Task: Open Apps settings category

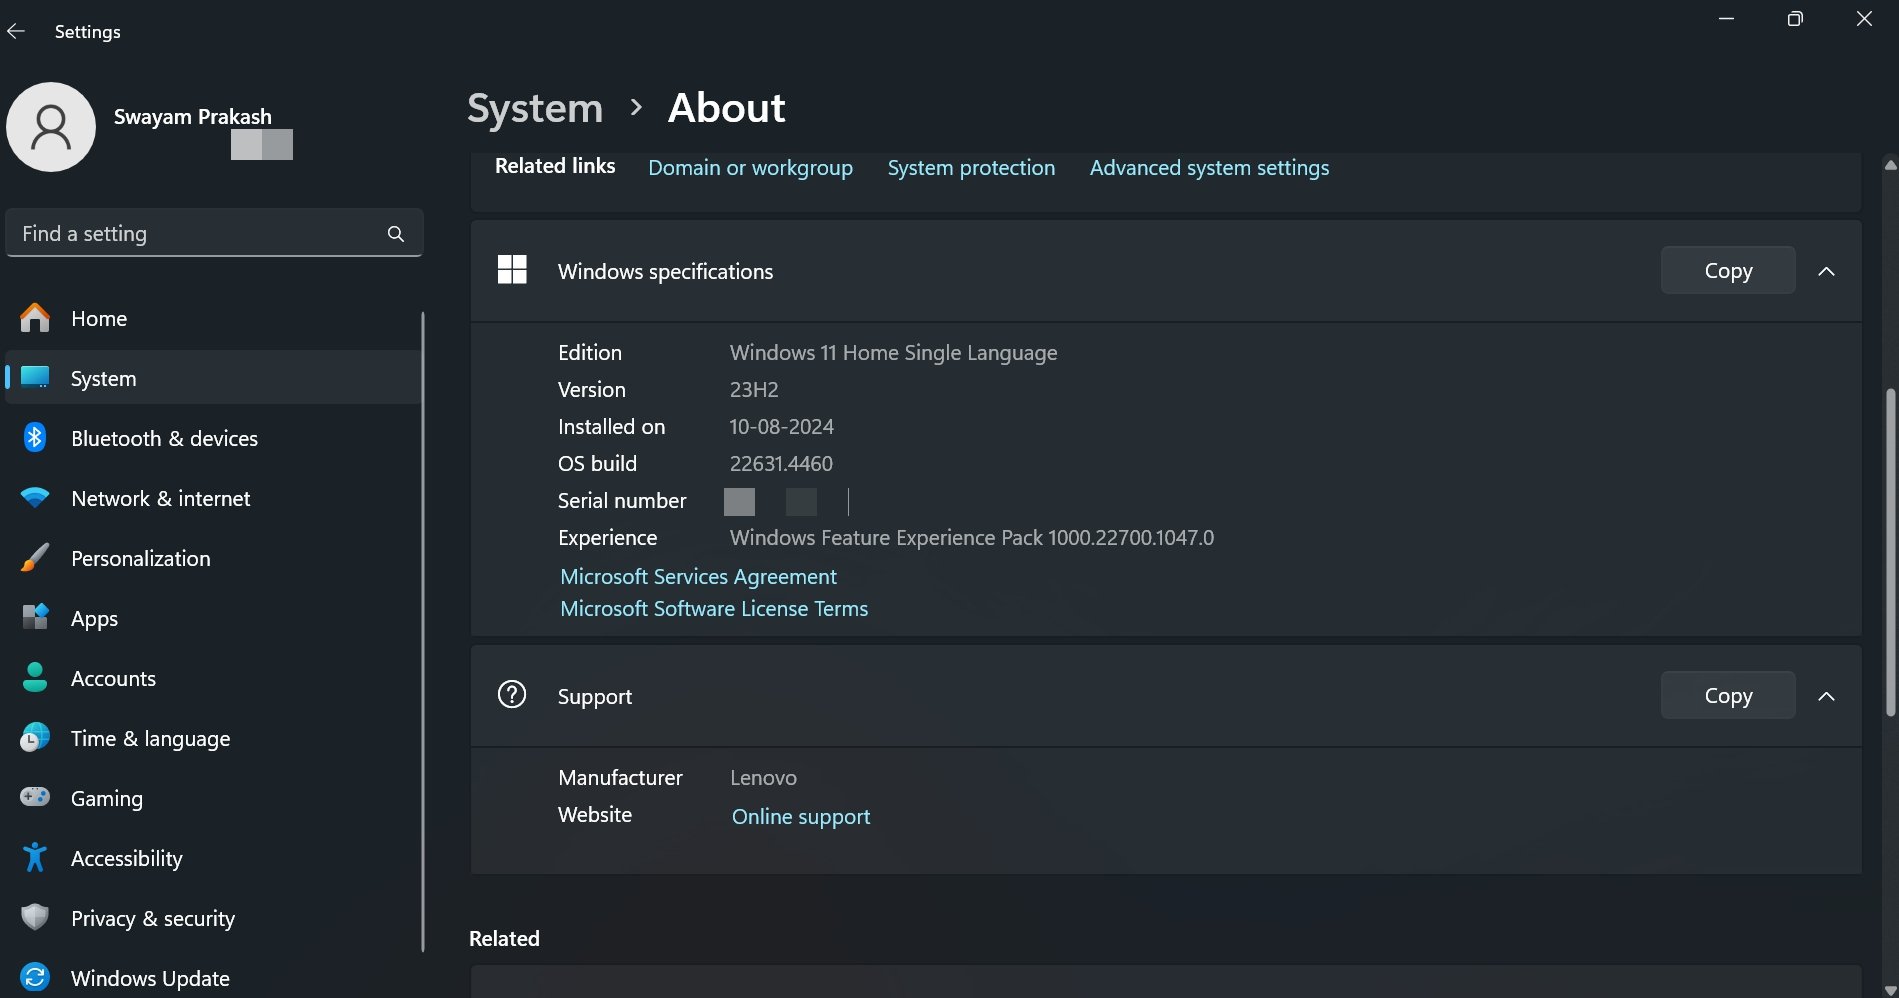Action: 213,618
